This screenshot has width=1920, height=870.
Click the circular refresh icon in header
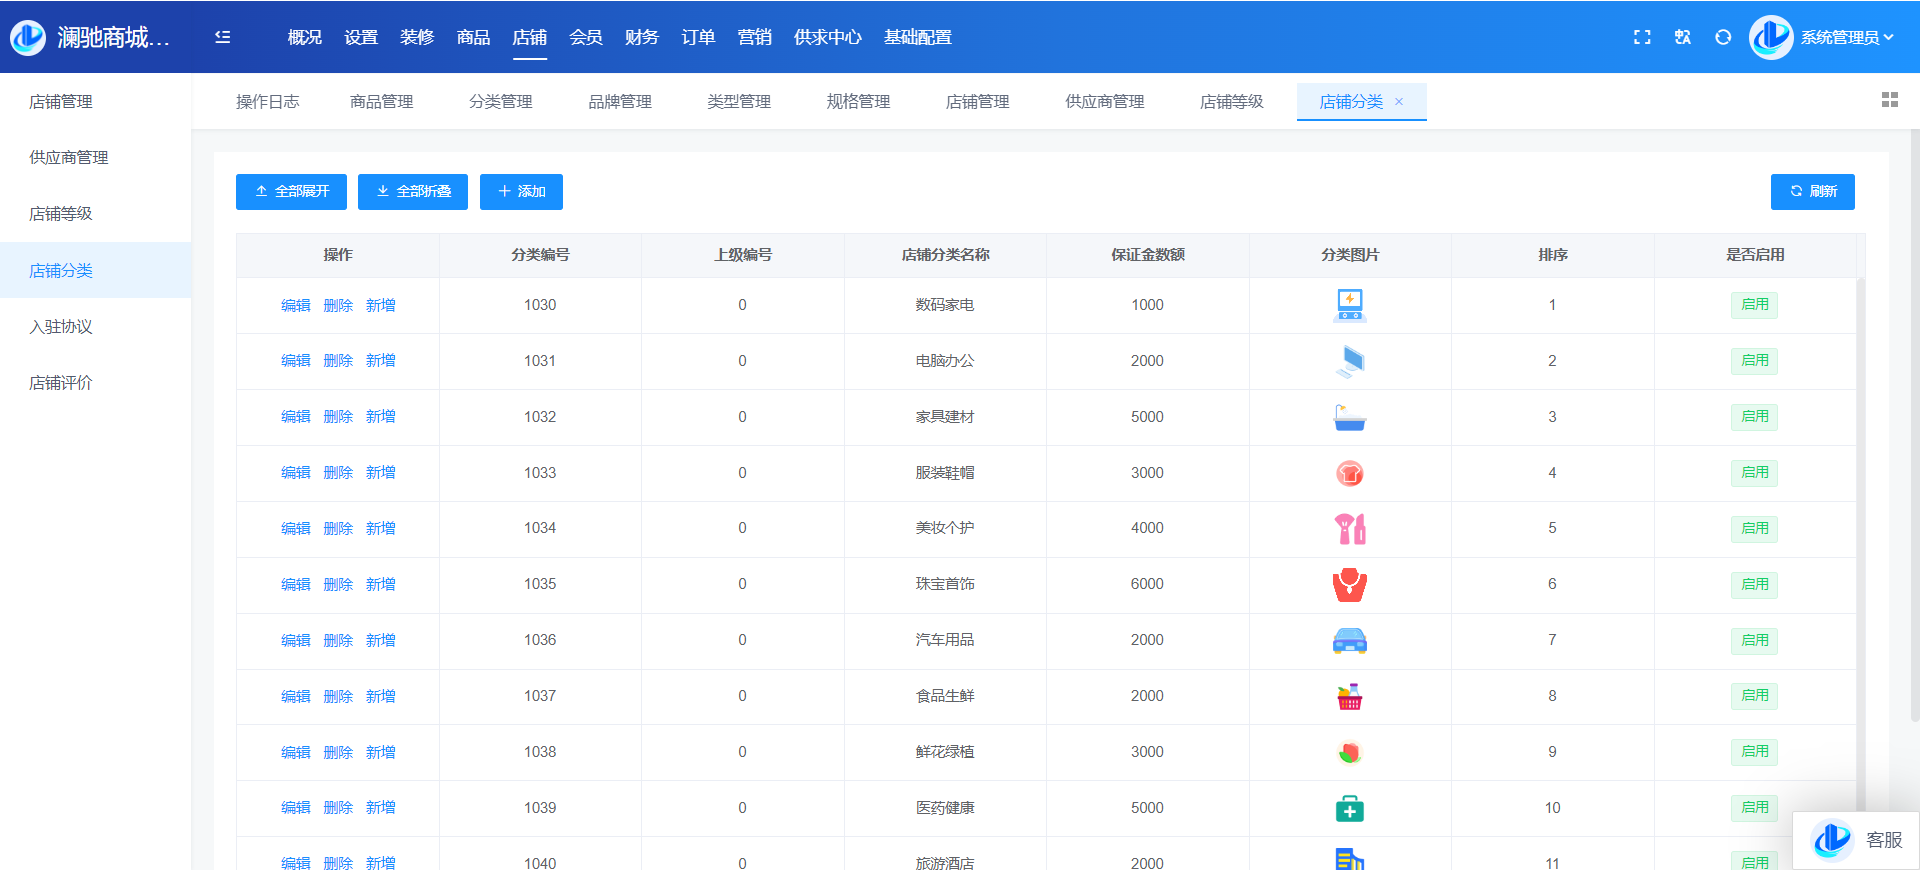pyautogui.click(x=1723, y=37)
